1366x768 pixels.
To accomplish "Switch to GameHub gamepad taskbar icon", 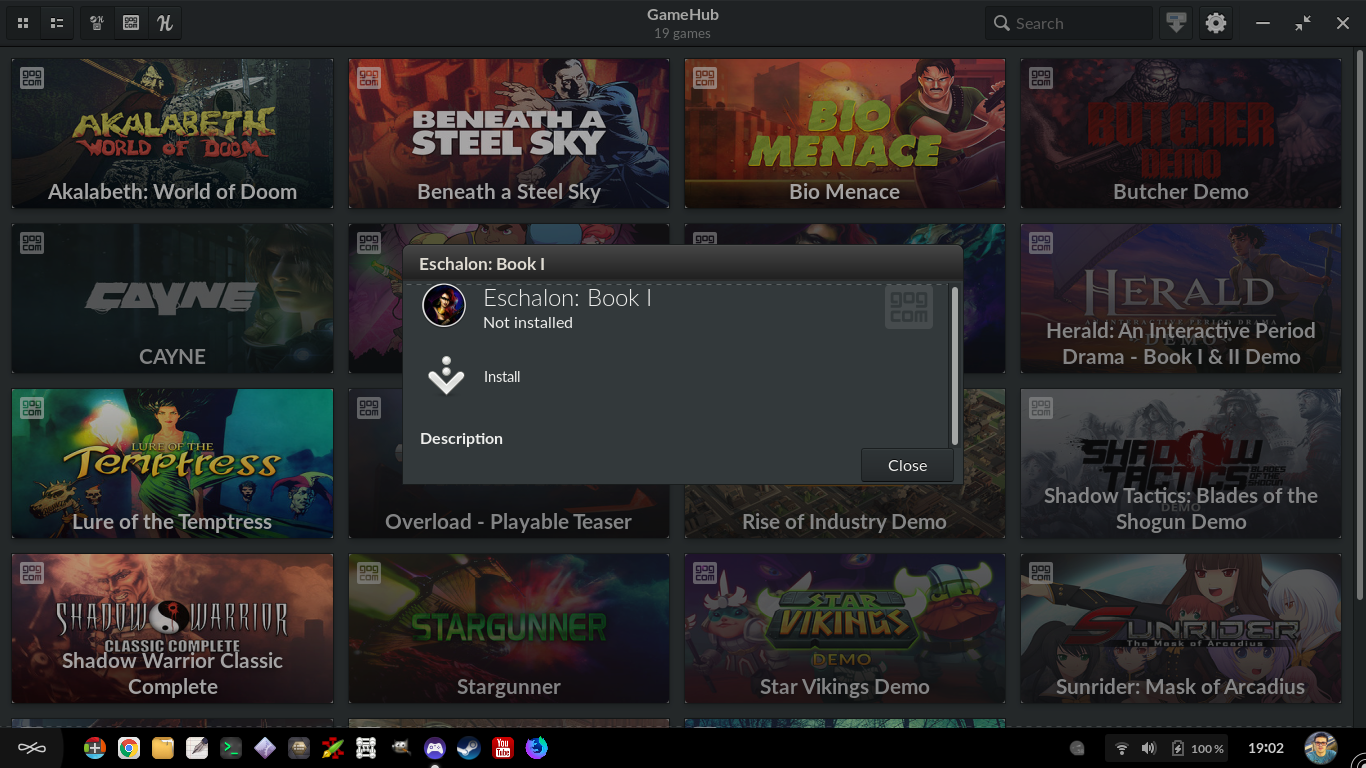I will [434, 748].
